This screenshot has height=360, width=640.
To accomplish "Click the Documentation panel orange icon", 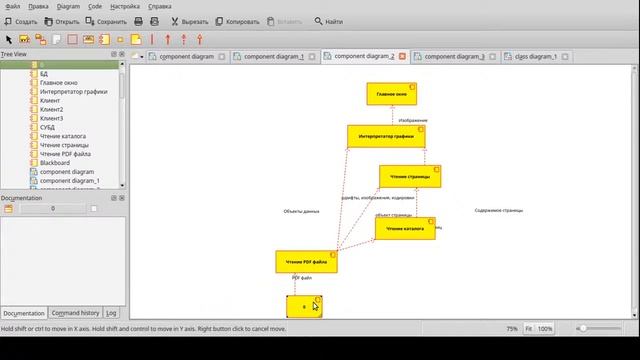I will 8,209.
